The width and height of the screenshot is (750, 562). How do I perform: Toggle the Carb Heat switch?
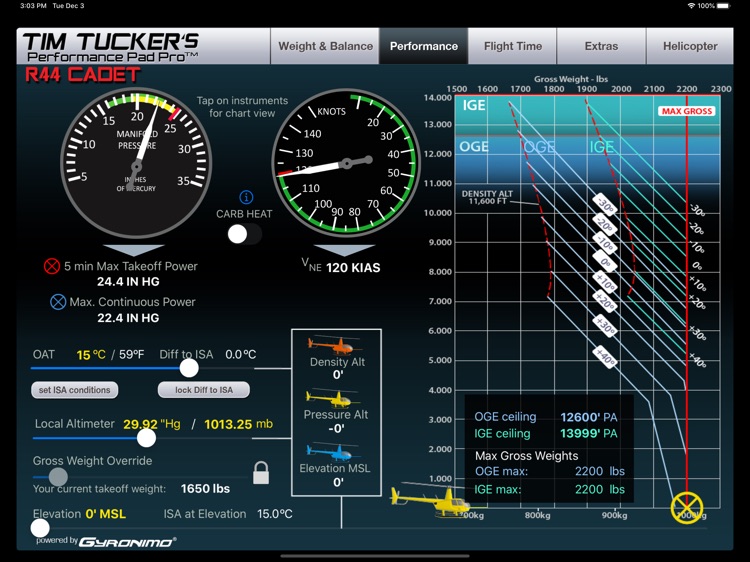coord(245,234)
